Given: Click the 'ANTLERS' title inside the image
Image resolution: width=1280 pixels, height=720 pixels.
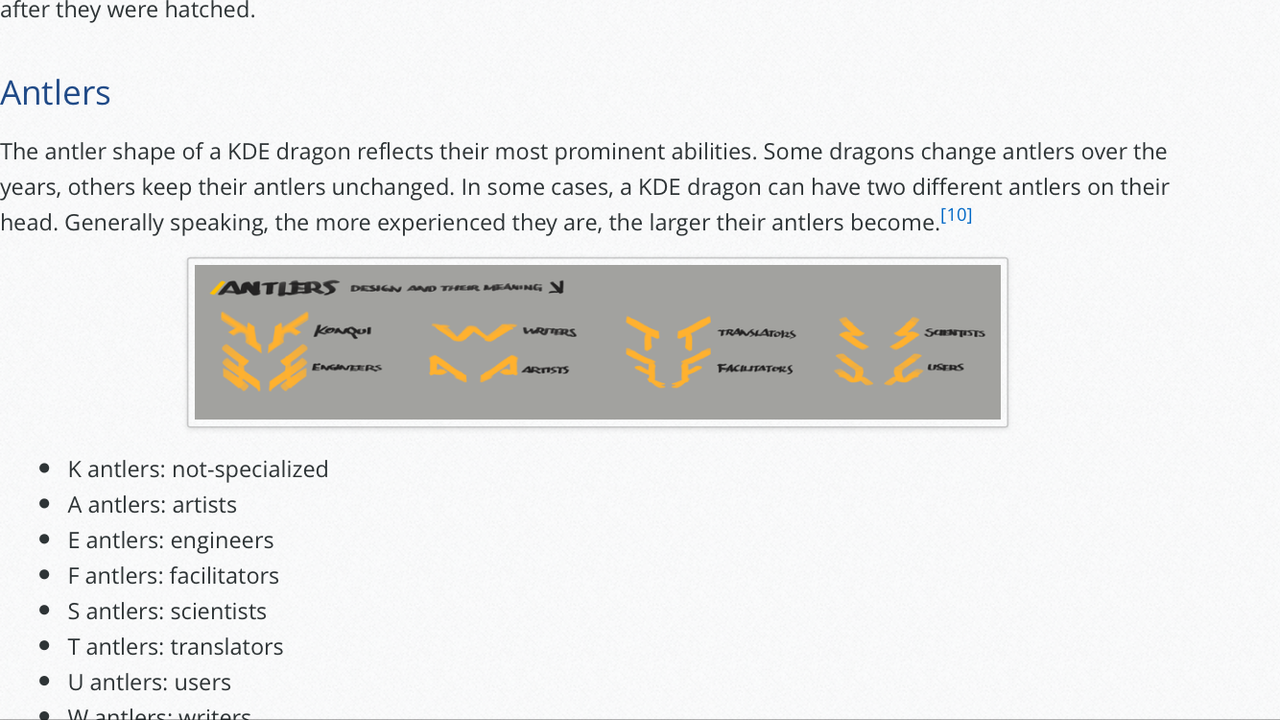Looking at the screenshot, I should (x=277, y=288).
